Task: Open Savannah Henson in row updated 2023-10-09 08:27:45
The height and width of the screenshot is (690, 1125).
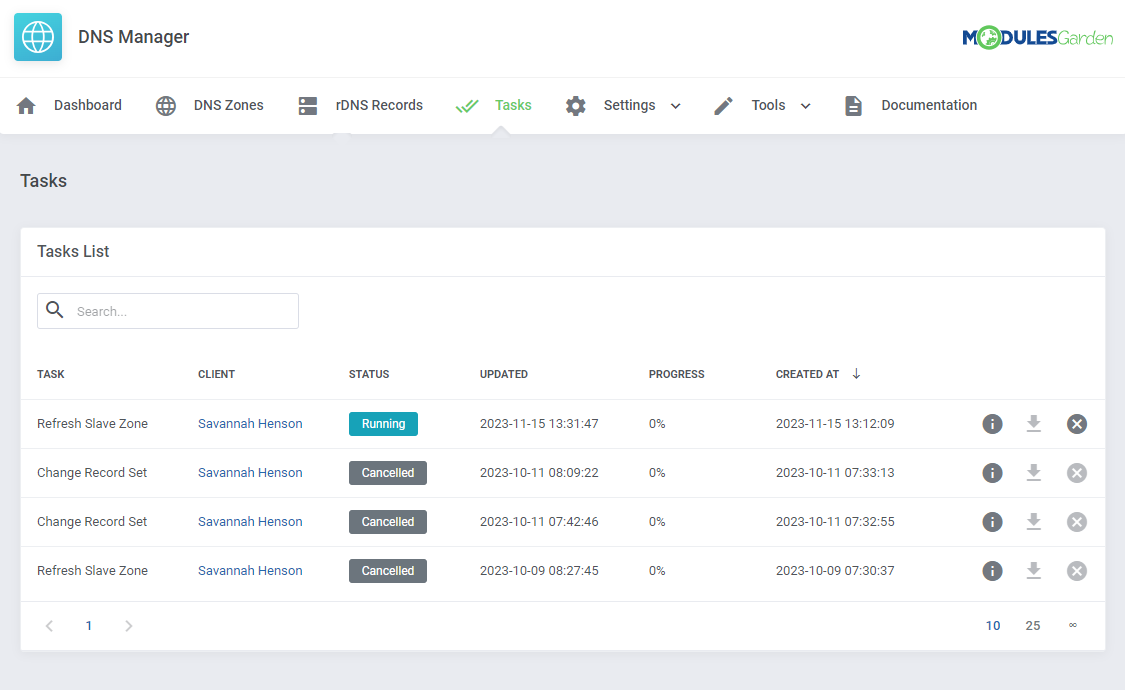Action: point(250,571)
